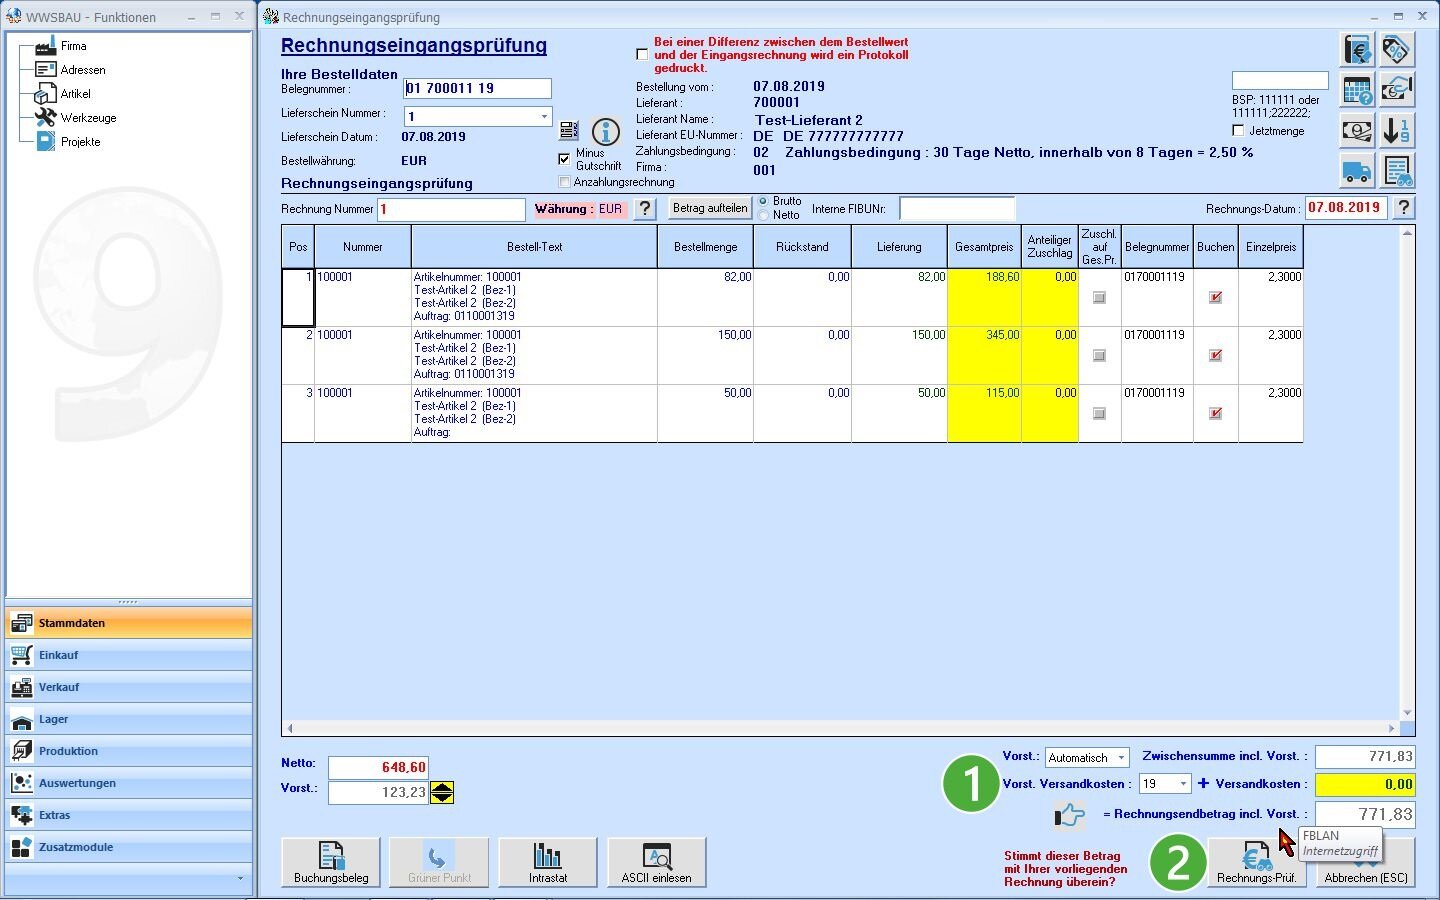This screenshot has width=1440, height=900.
Task: Enable the Jetztmenge checkbox
Action: coord(1238,131)
